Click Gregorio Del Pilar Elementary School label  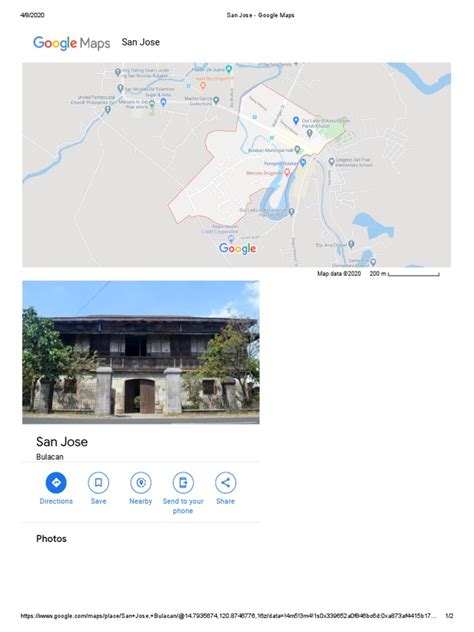(354, 162)
